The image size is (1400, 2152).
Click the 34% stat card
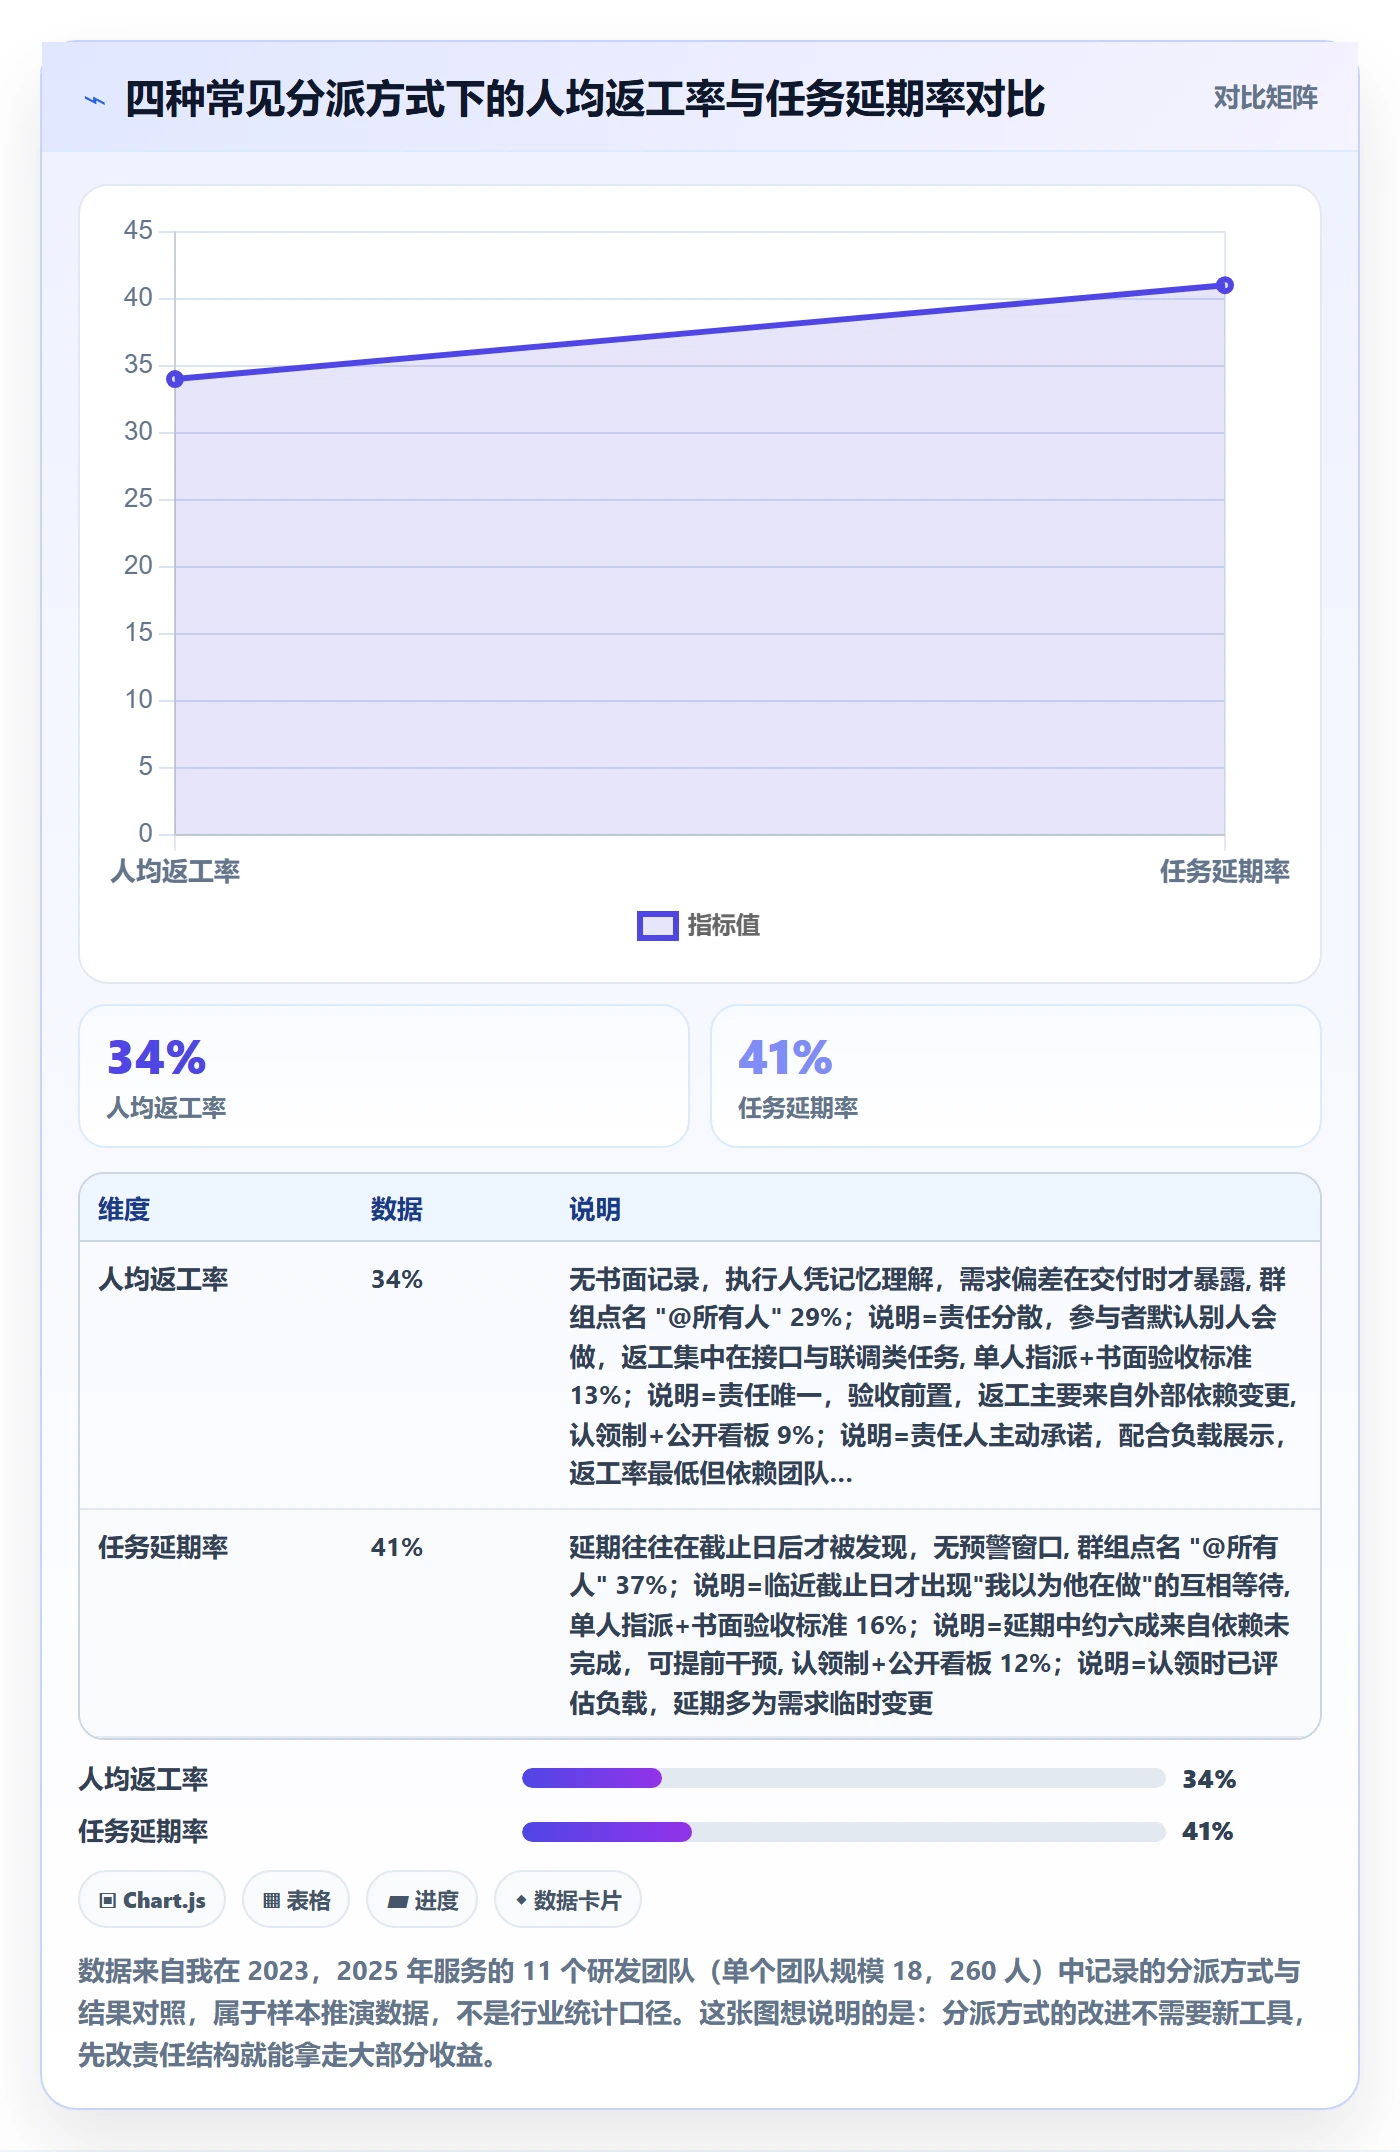pyautogui.click(x=384, y=1076)
